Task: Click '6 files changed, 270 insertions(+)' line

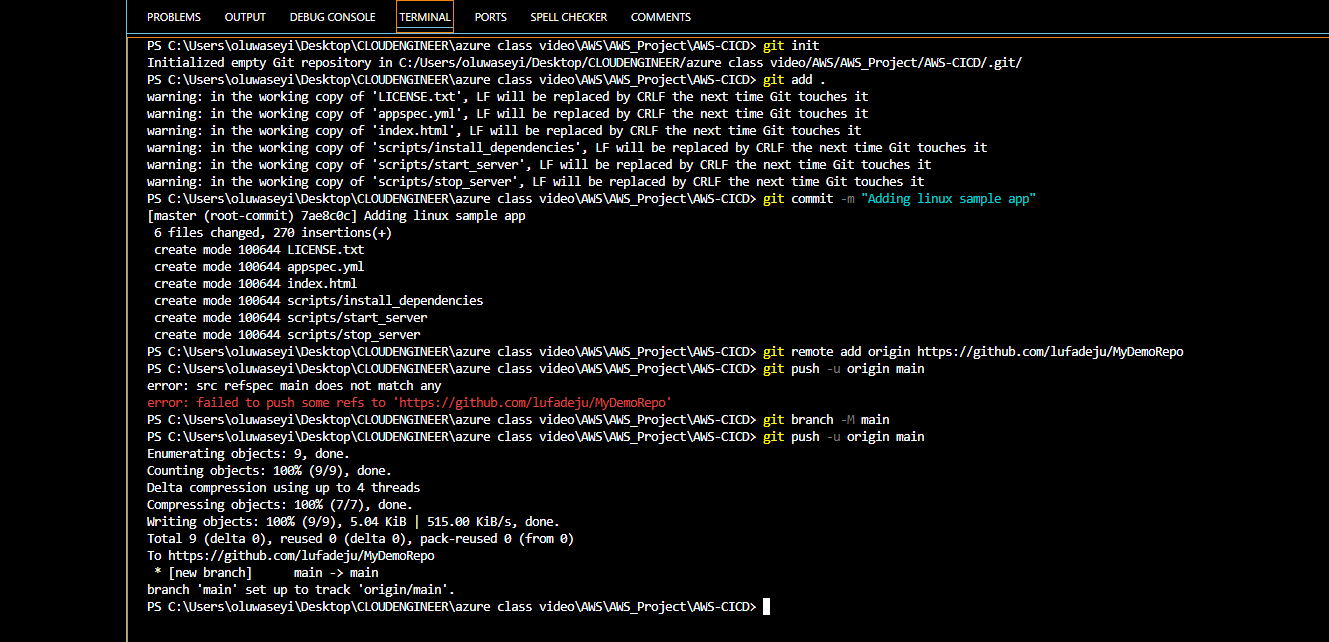Action: coord(273,233)
